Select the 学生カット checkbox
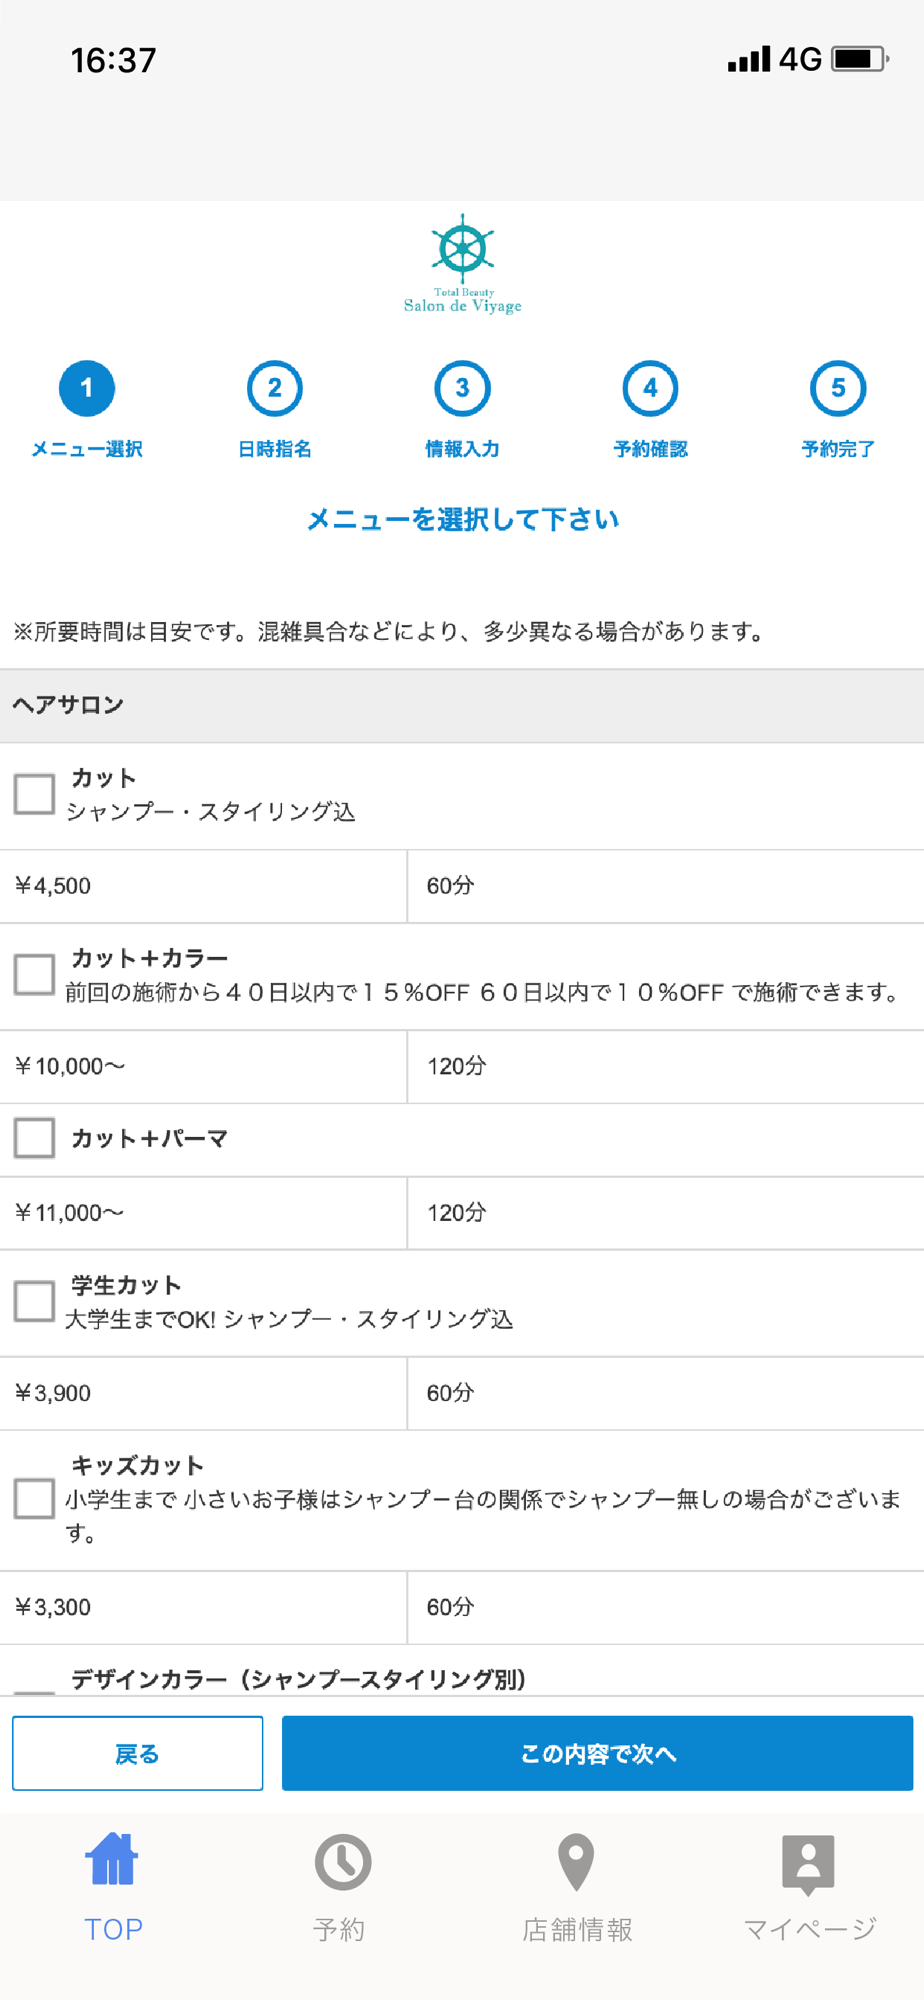924x2000 pixels. pyautogui.click(x=34, y=1301)
